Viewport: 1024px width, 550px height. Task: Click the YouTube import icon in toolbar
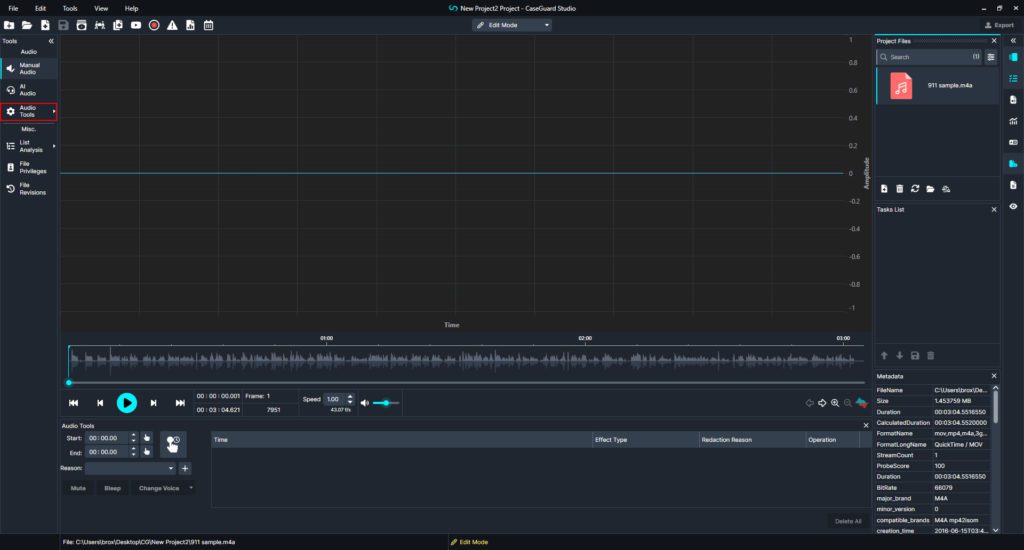[136, 25]
